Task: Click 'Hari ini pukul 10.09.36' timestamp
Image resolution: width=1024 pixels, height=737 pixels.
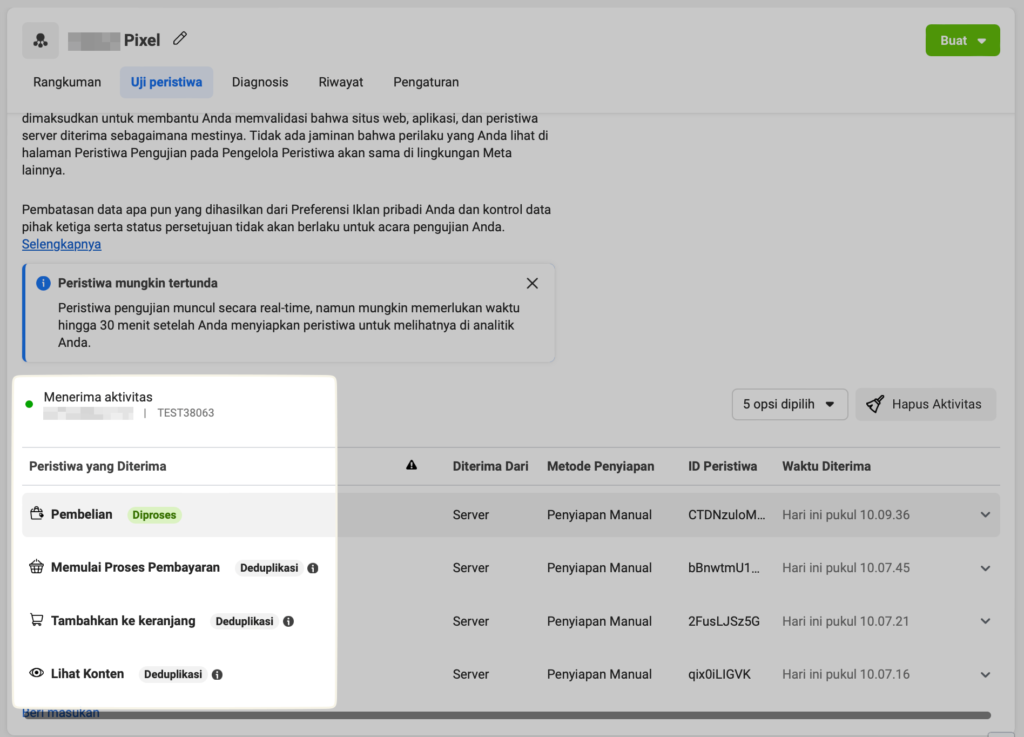Action: 846,515
